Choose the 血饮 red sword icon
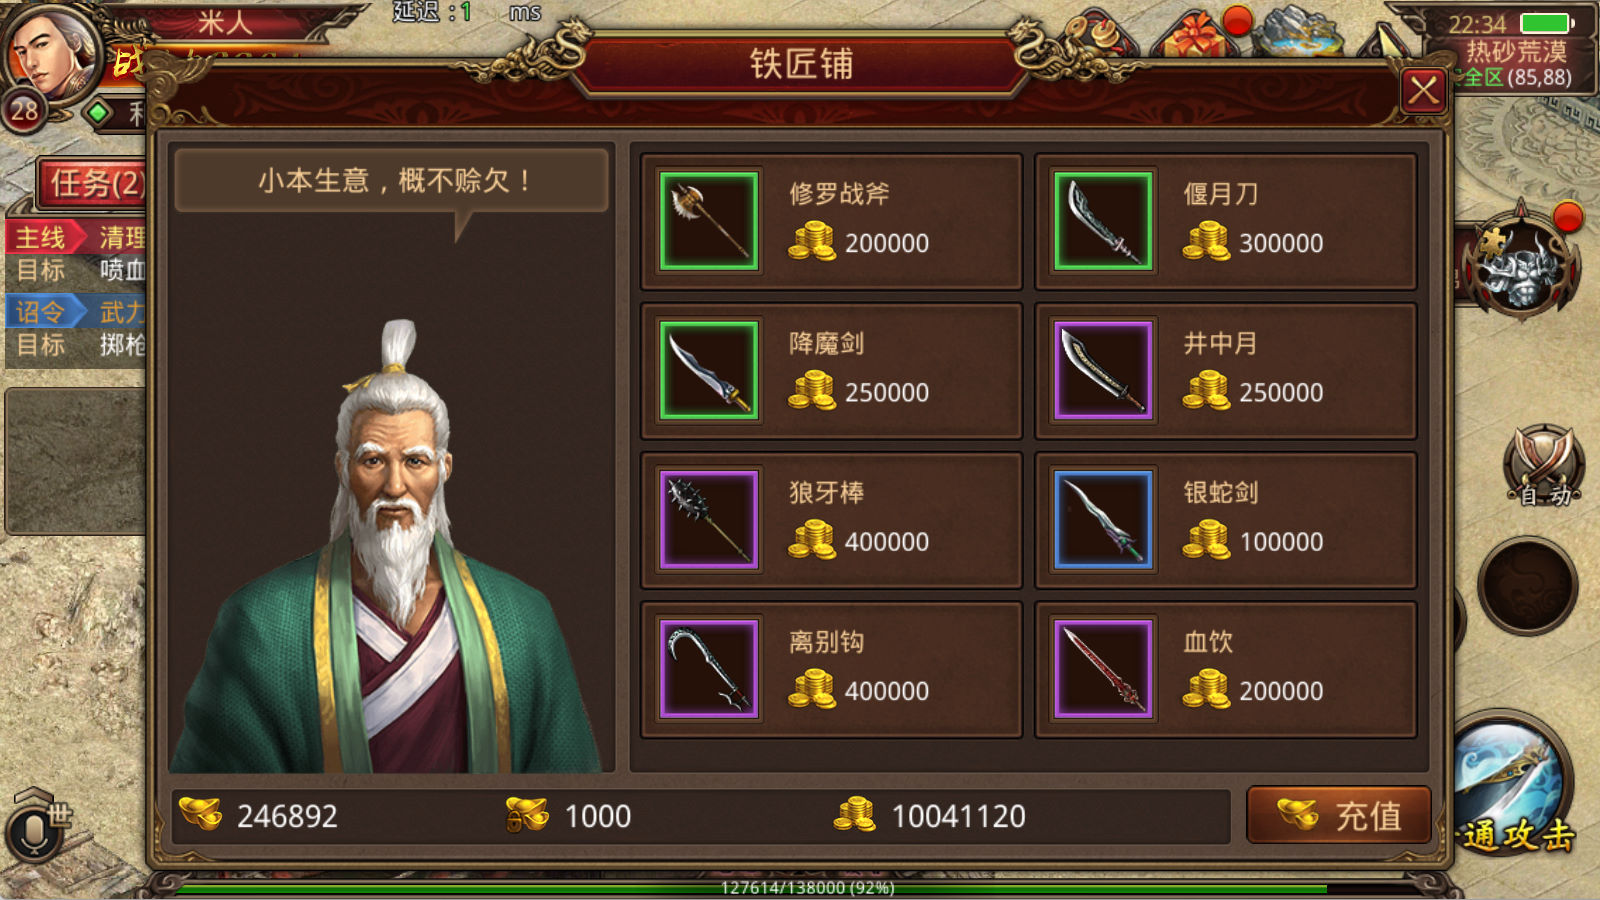 tap(1103, 669)
